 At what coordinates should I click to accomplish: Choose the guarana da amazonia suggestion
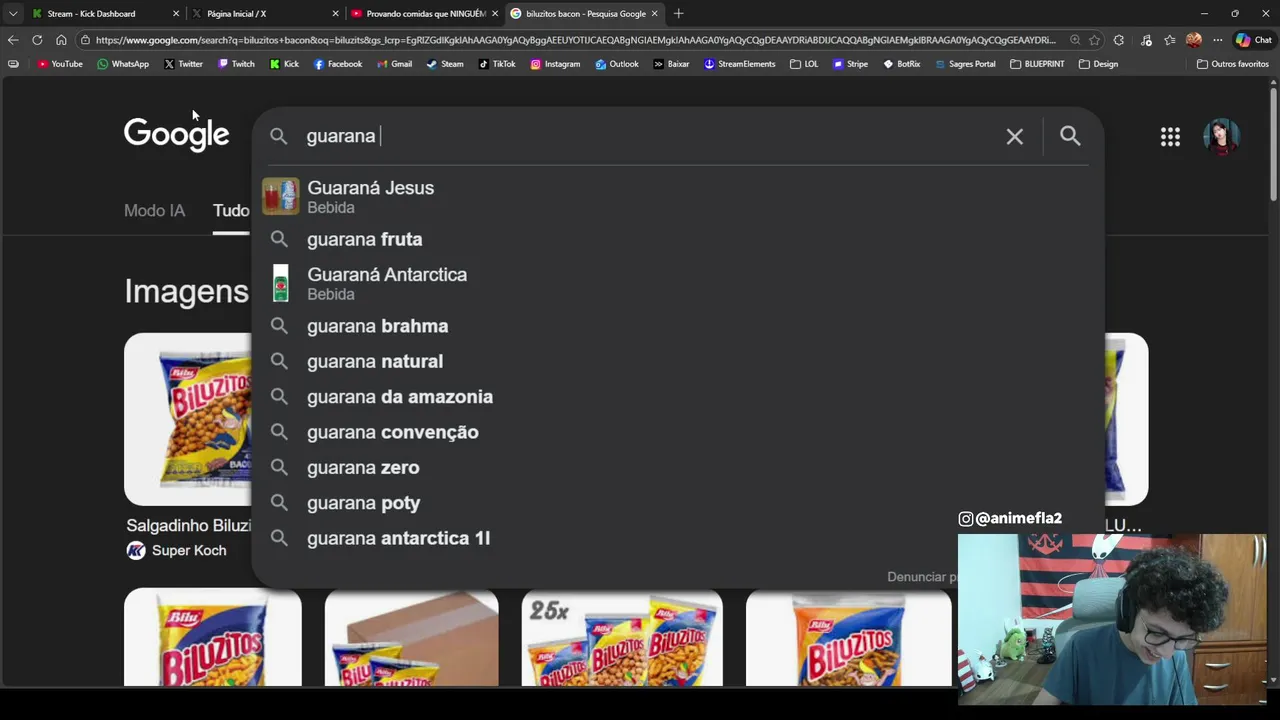(676, 397)
